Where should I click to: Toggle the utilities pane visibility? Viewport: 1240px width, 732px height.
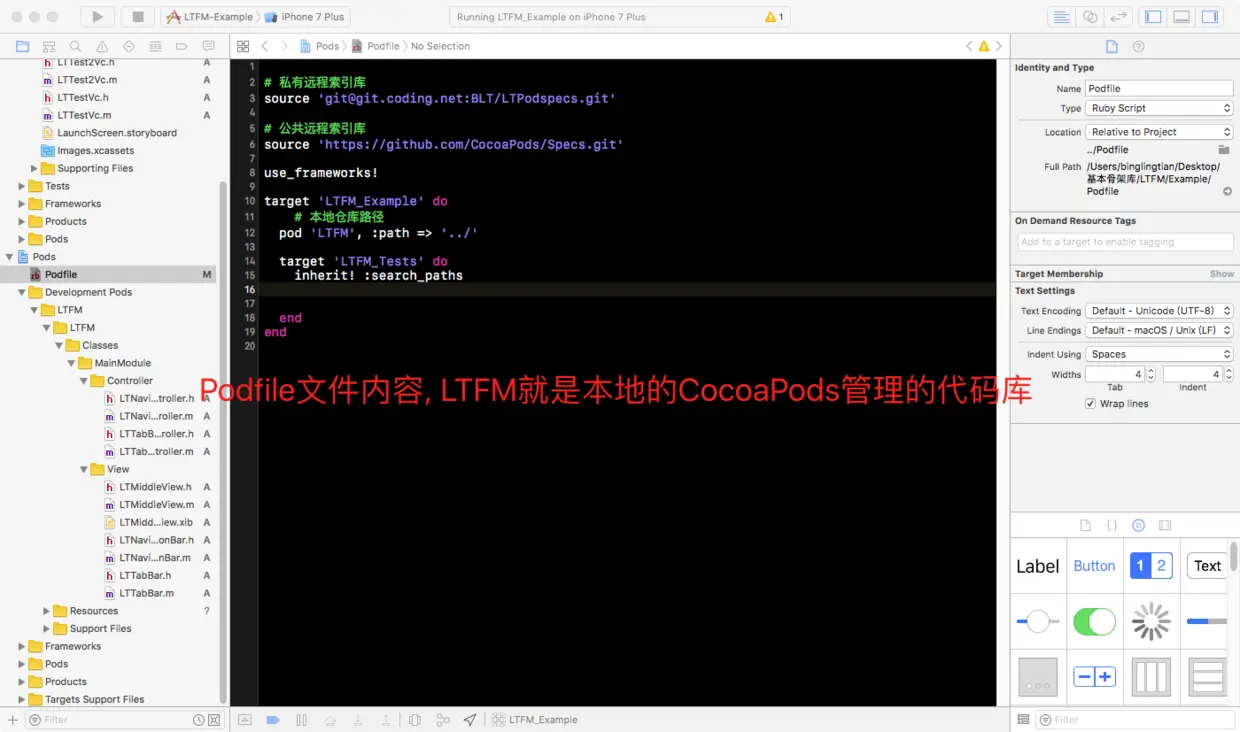coord(1209,17)
